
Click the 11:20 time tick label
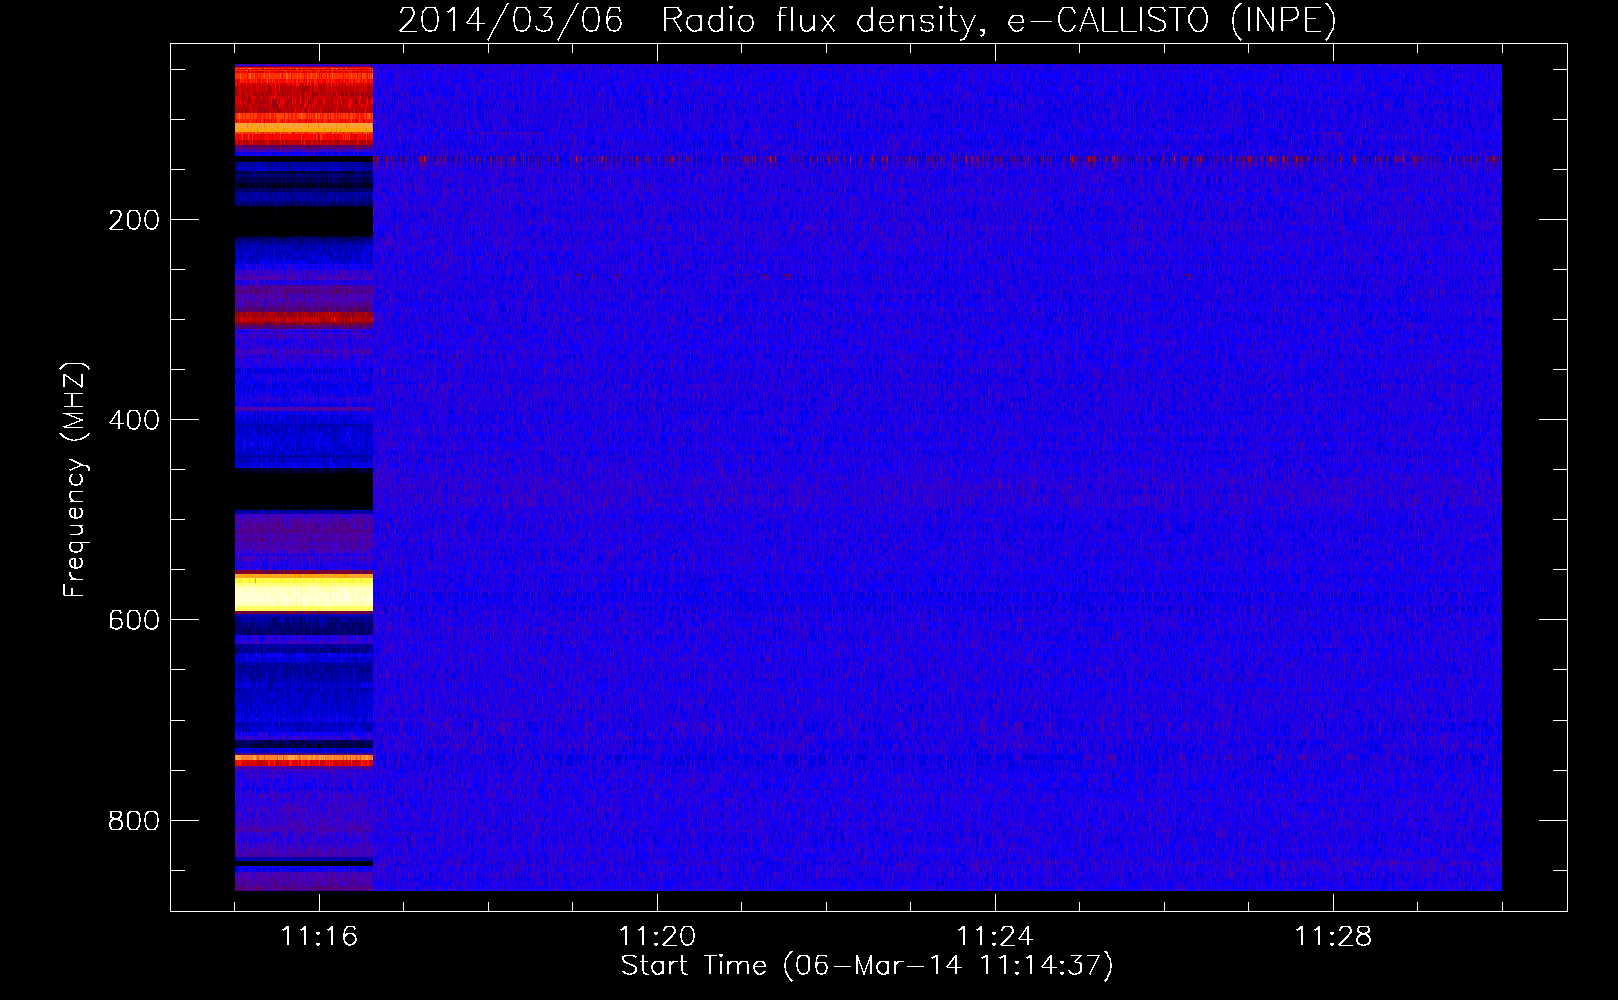coord(657,936)
